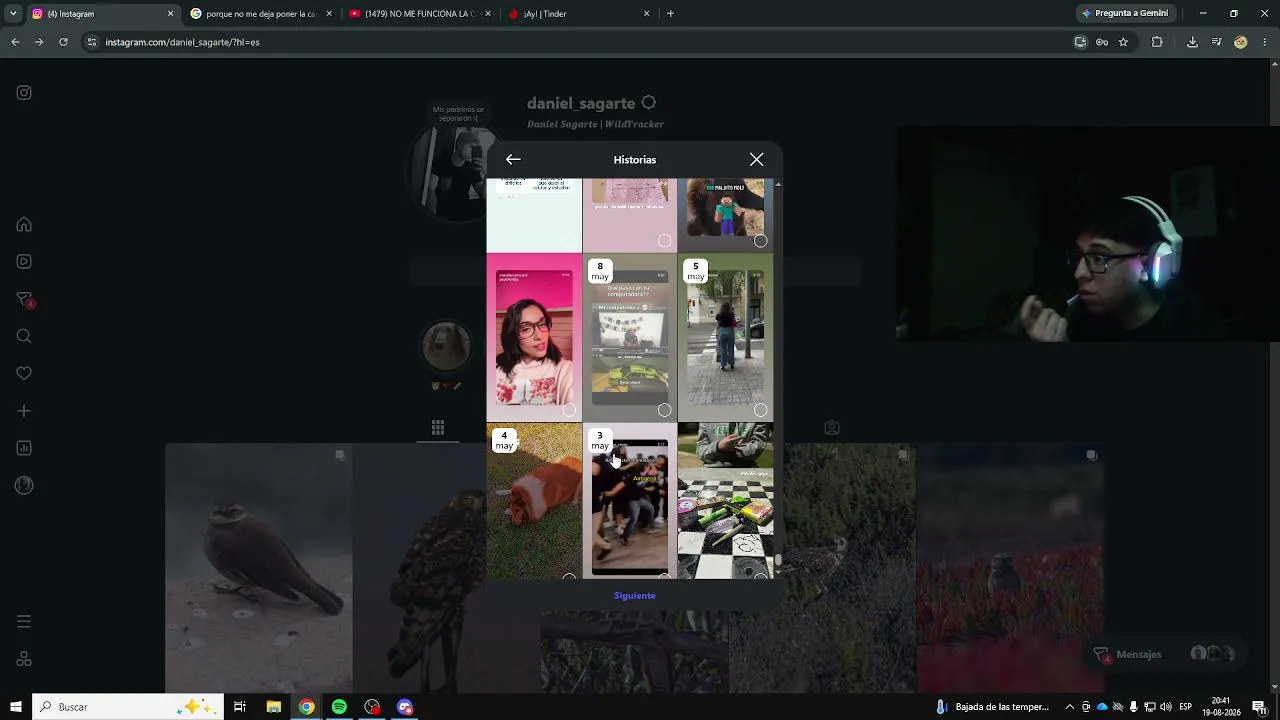Screen dimensions: 1280x720
Task: Open File Explorer from the taskbar
Action: pos(273,707)
